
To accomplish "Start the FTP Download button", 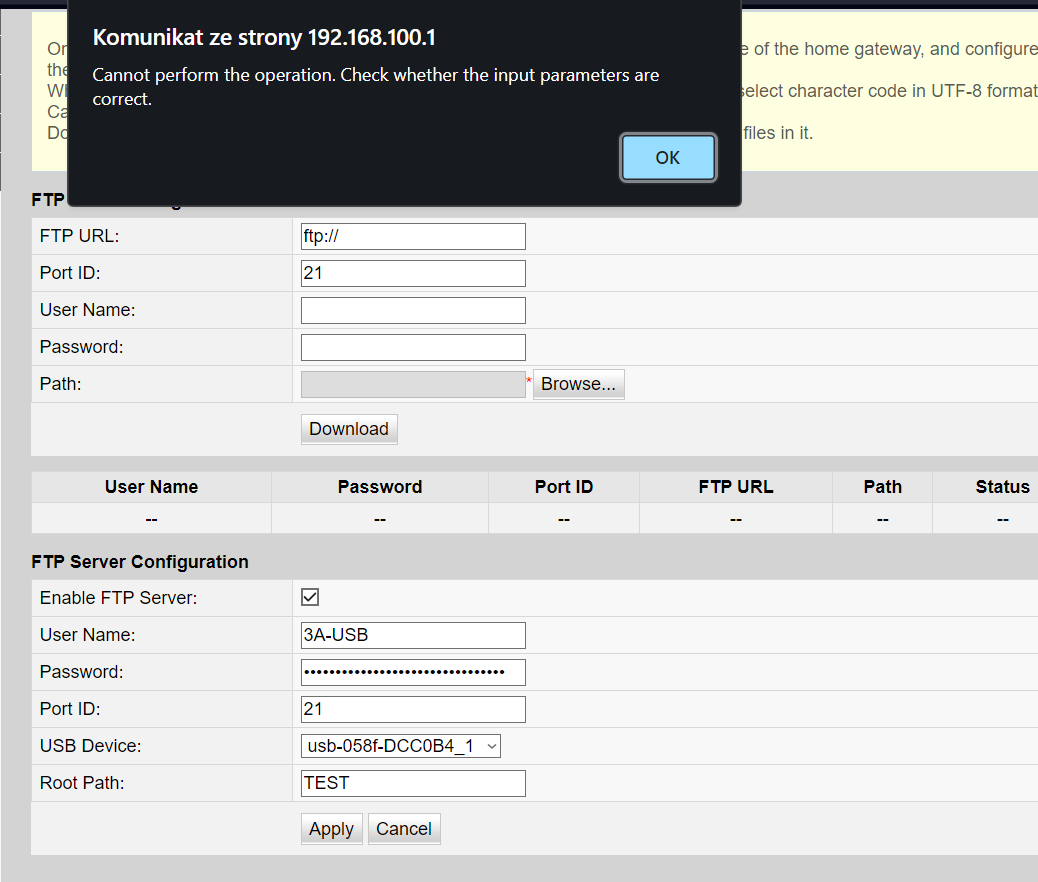I will tap(349, 429).
